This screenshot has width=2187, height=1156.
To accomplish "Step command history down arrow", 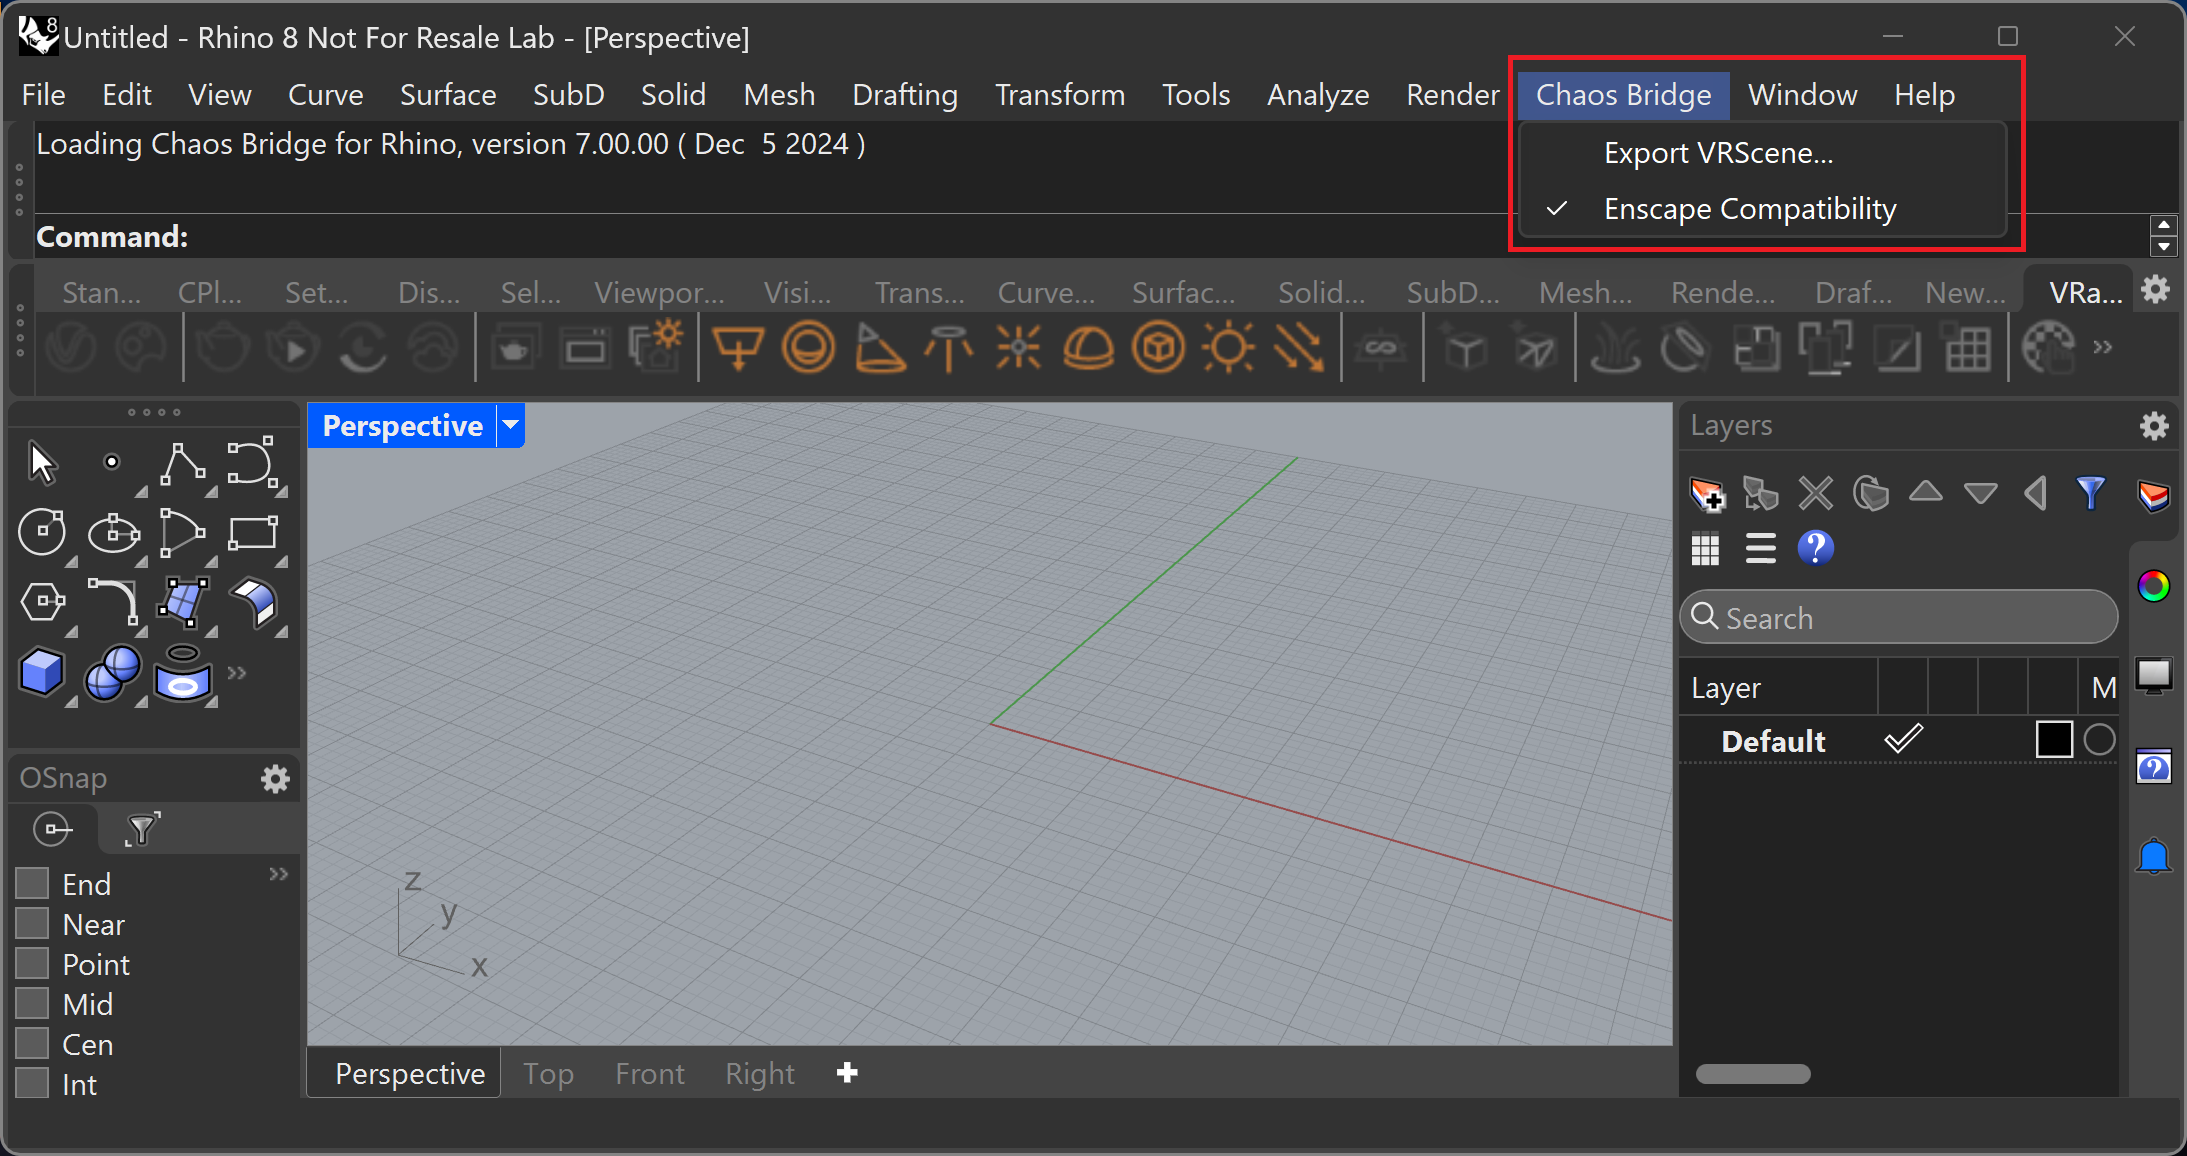I will (x=2164, y=246).
